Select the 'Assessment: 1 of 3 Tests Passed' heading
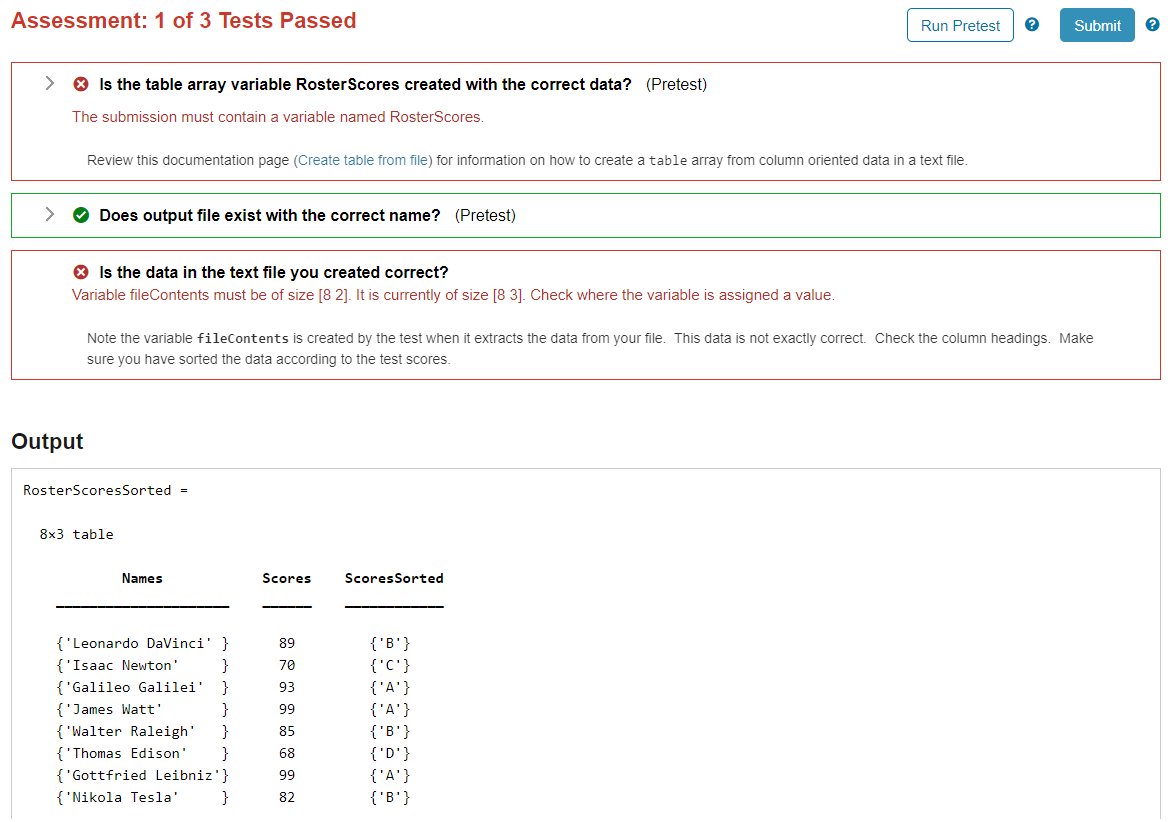The image size is (1172, 822). [x=183, y=20]
